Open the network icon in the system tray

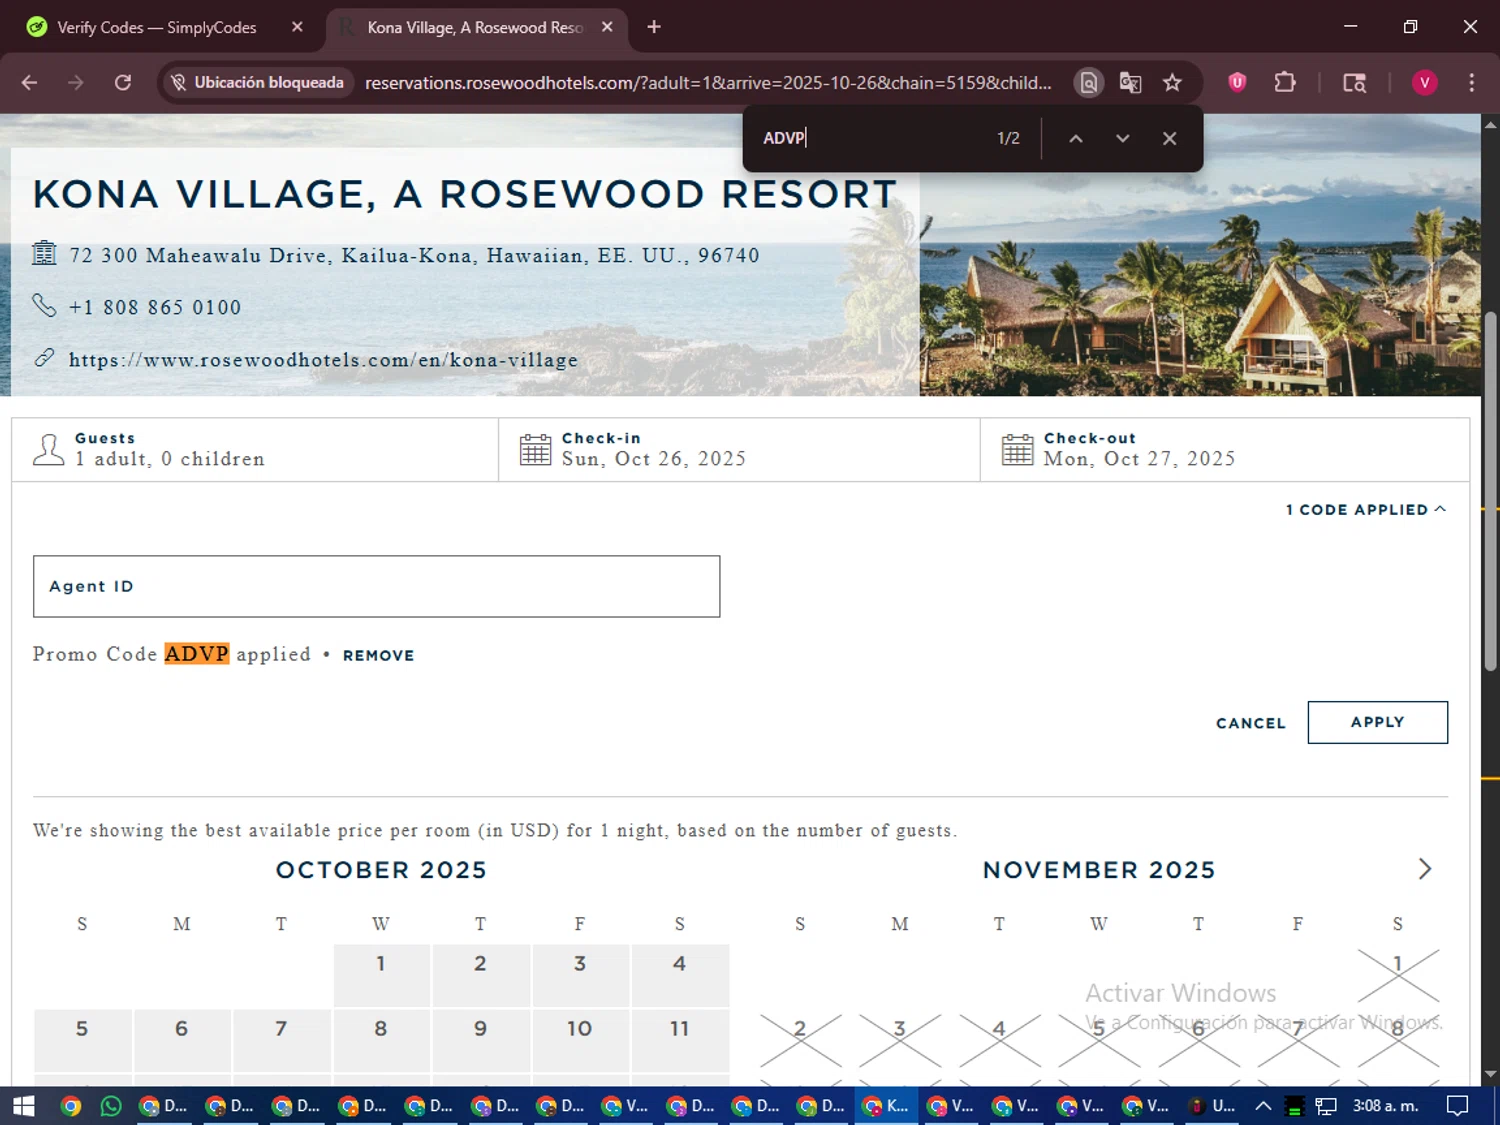pos(1326,1106)
